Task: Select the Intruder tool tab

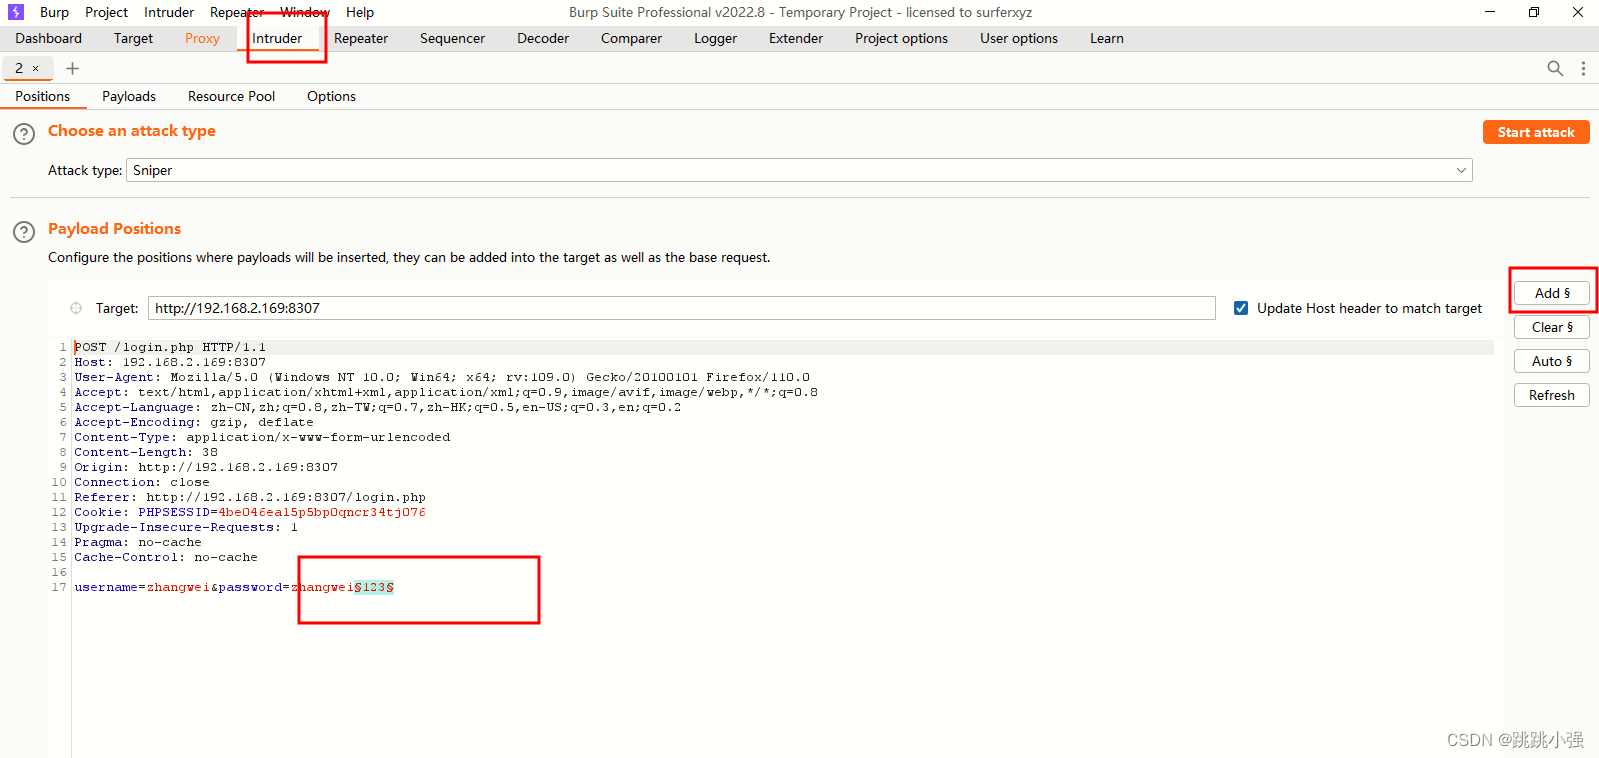Action: click(x=277, y=38)
